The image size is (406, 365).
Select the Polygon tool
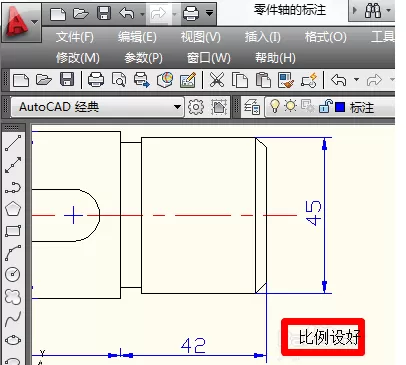tap(13, 209)
